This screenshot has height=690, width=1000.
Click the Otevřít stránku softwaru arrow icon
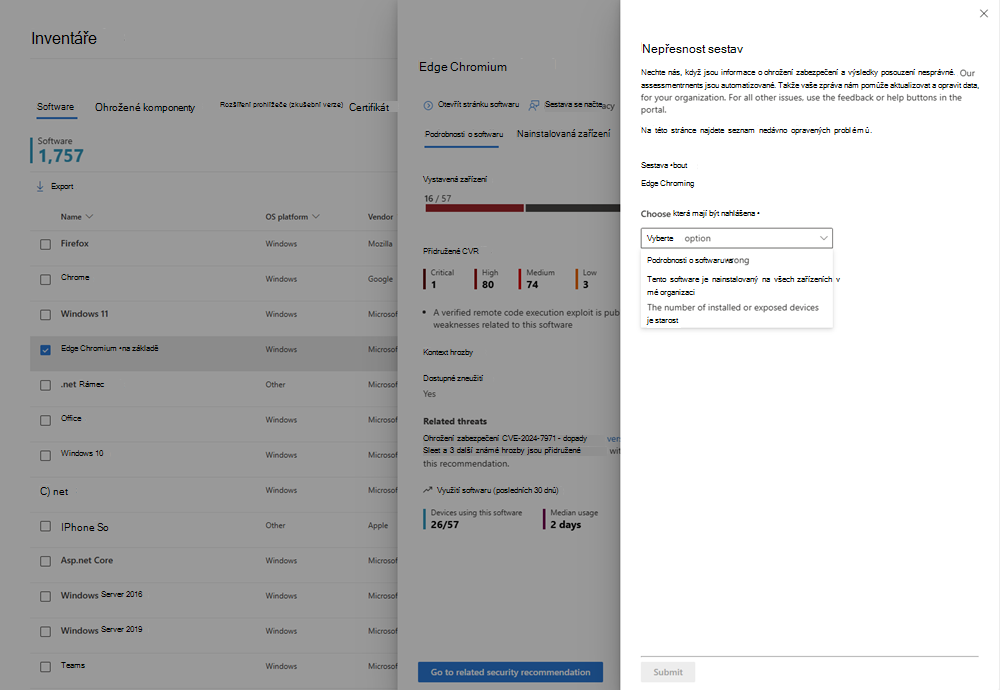(428, 105)
